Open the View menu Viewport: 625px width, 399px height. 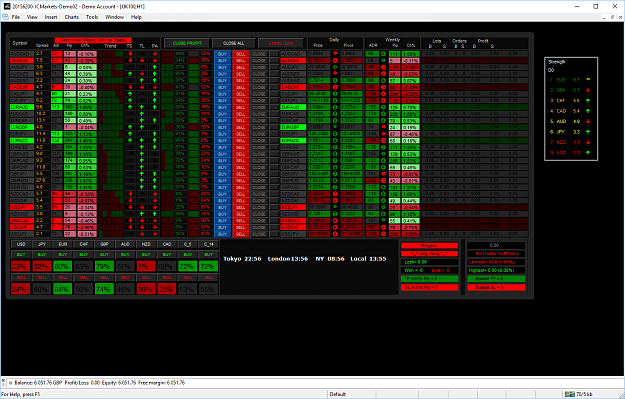pyautogui.click(x=32, y=17)
